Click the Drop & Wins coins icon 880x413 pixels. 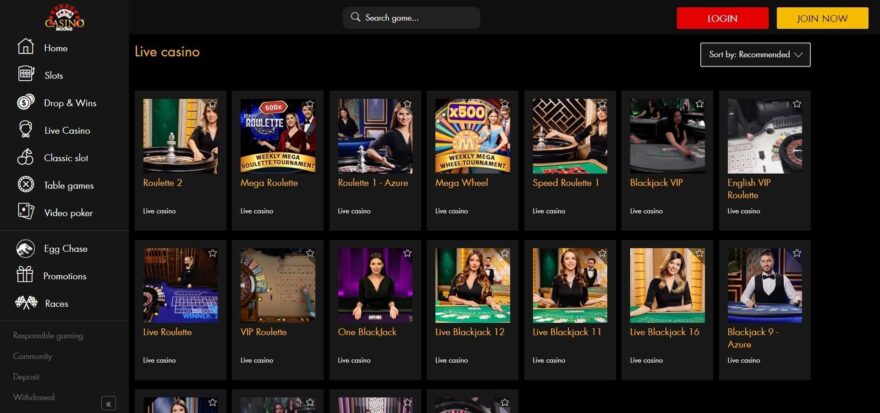click(25, 102)
